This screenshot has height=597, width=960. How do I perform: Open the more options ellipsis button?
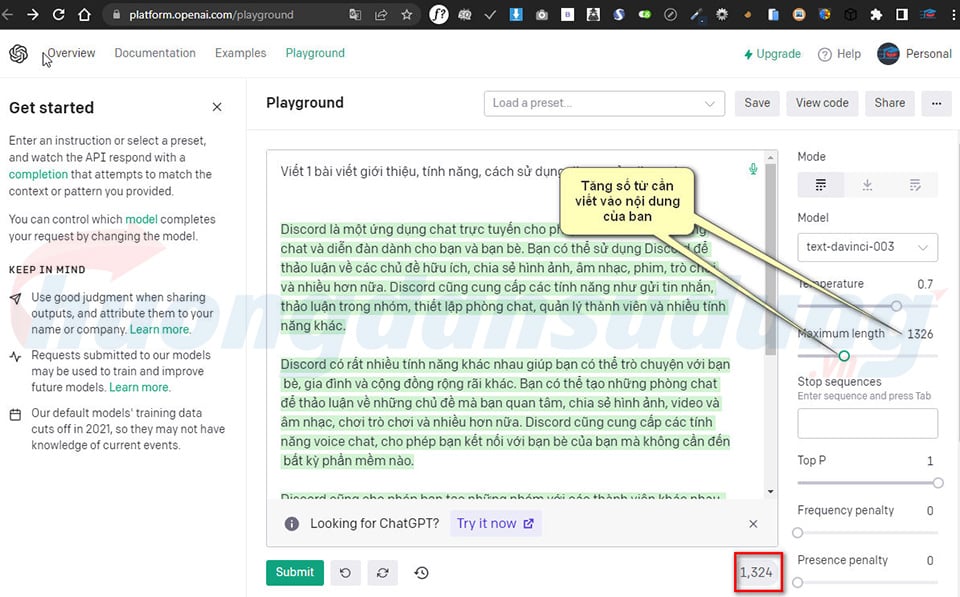[936, 103]
